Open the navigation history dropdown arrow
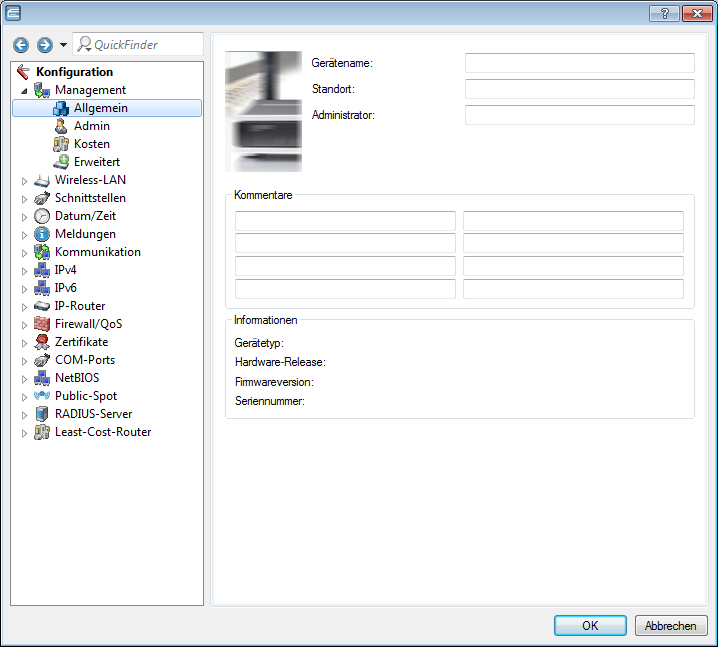The width and height of the screenshot is (718, 647). click(64, 45)
